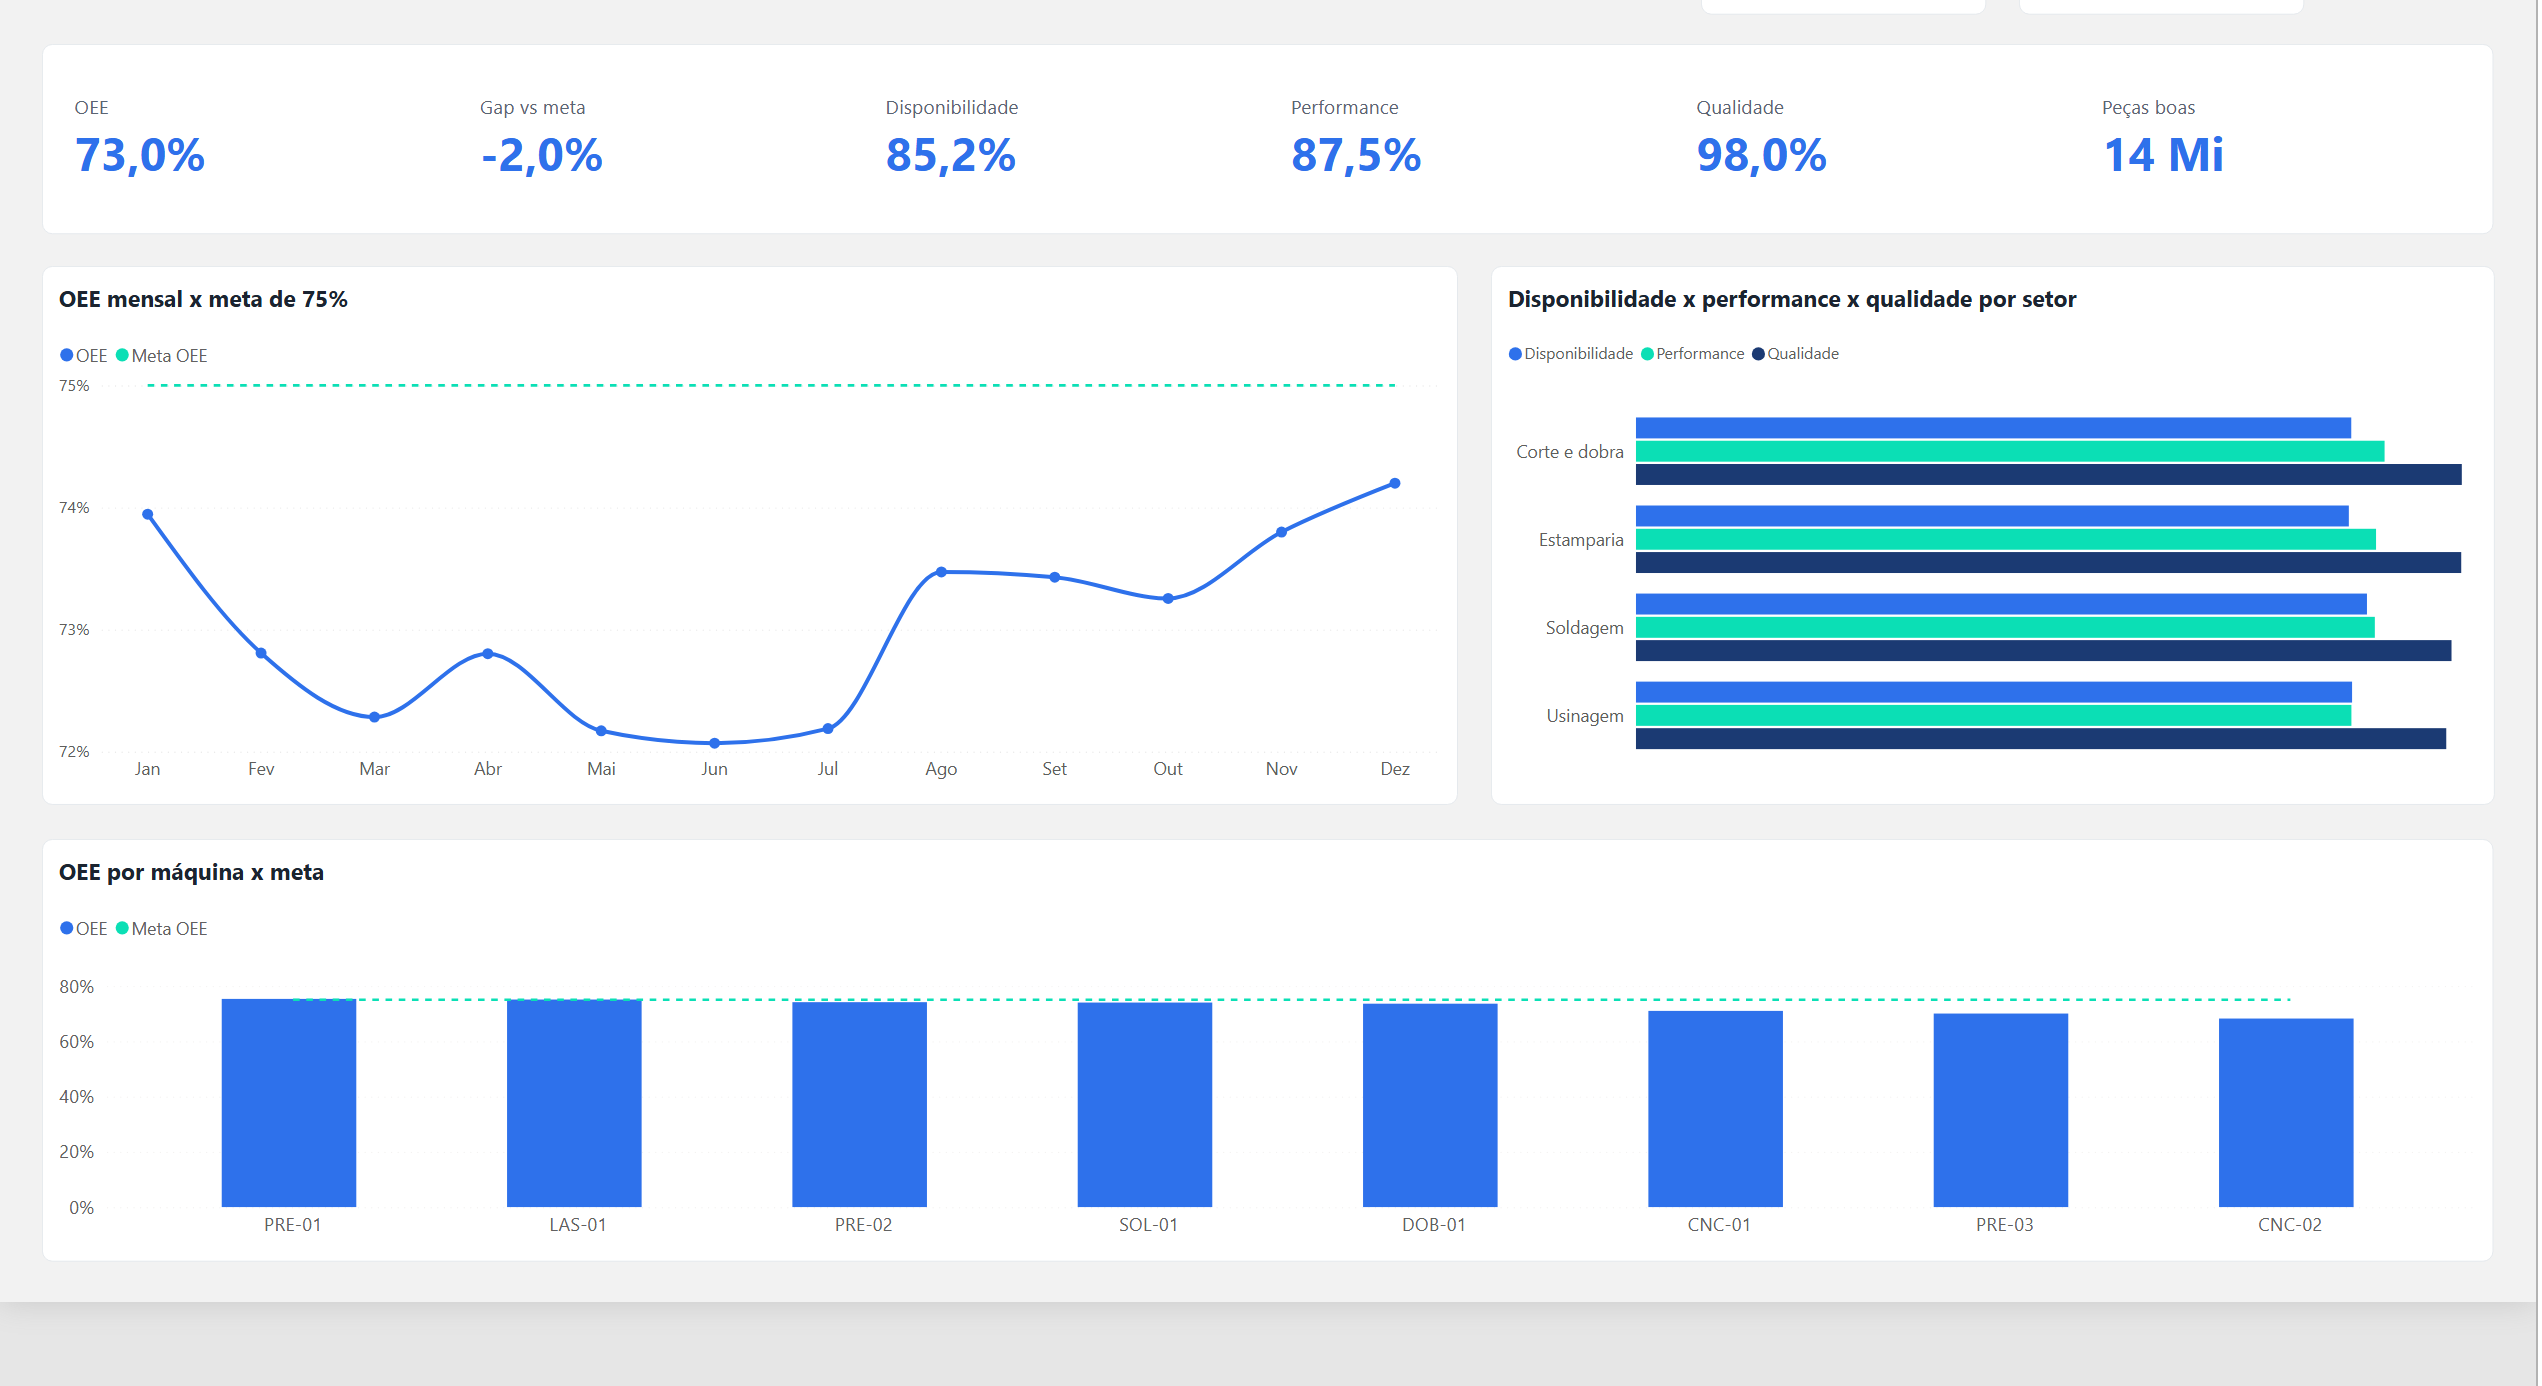Click Soldagem Performance green bar
The image size is (2542, 1386).
click(2005, 627)
